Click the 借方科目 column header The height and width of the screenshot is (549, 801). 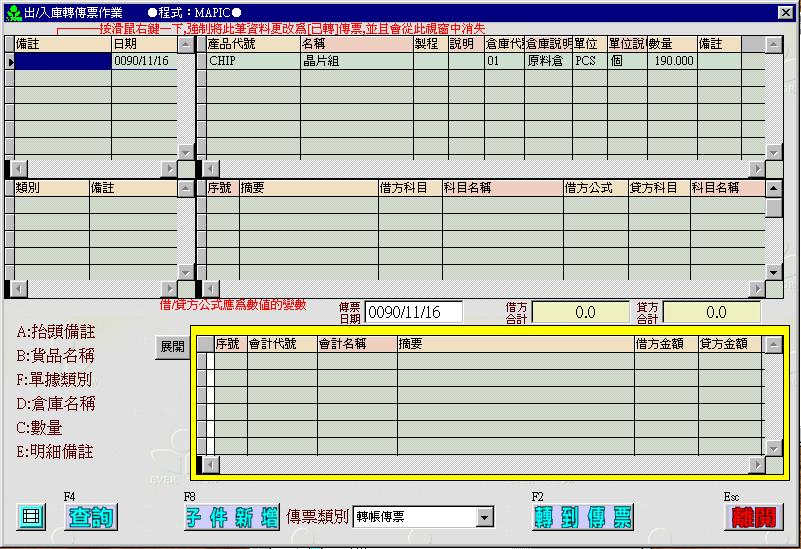pos(409,188)
